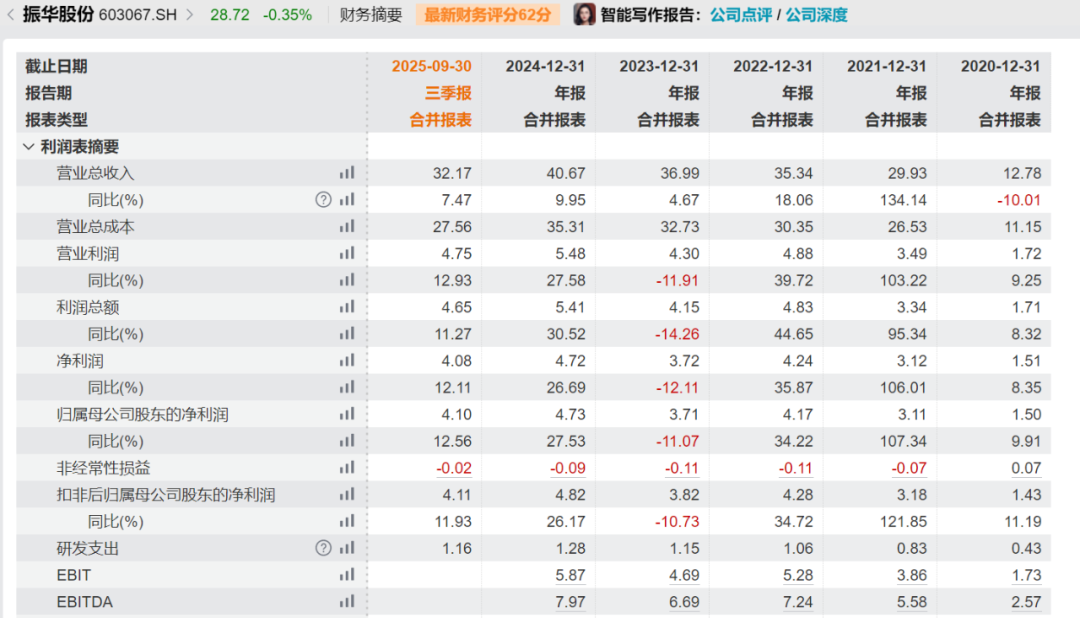This screenshot has height=618, width=1080.
Task: Show trend chart for 净利润 row
Action: point(347,361)
